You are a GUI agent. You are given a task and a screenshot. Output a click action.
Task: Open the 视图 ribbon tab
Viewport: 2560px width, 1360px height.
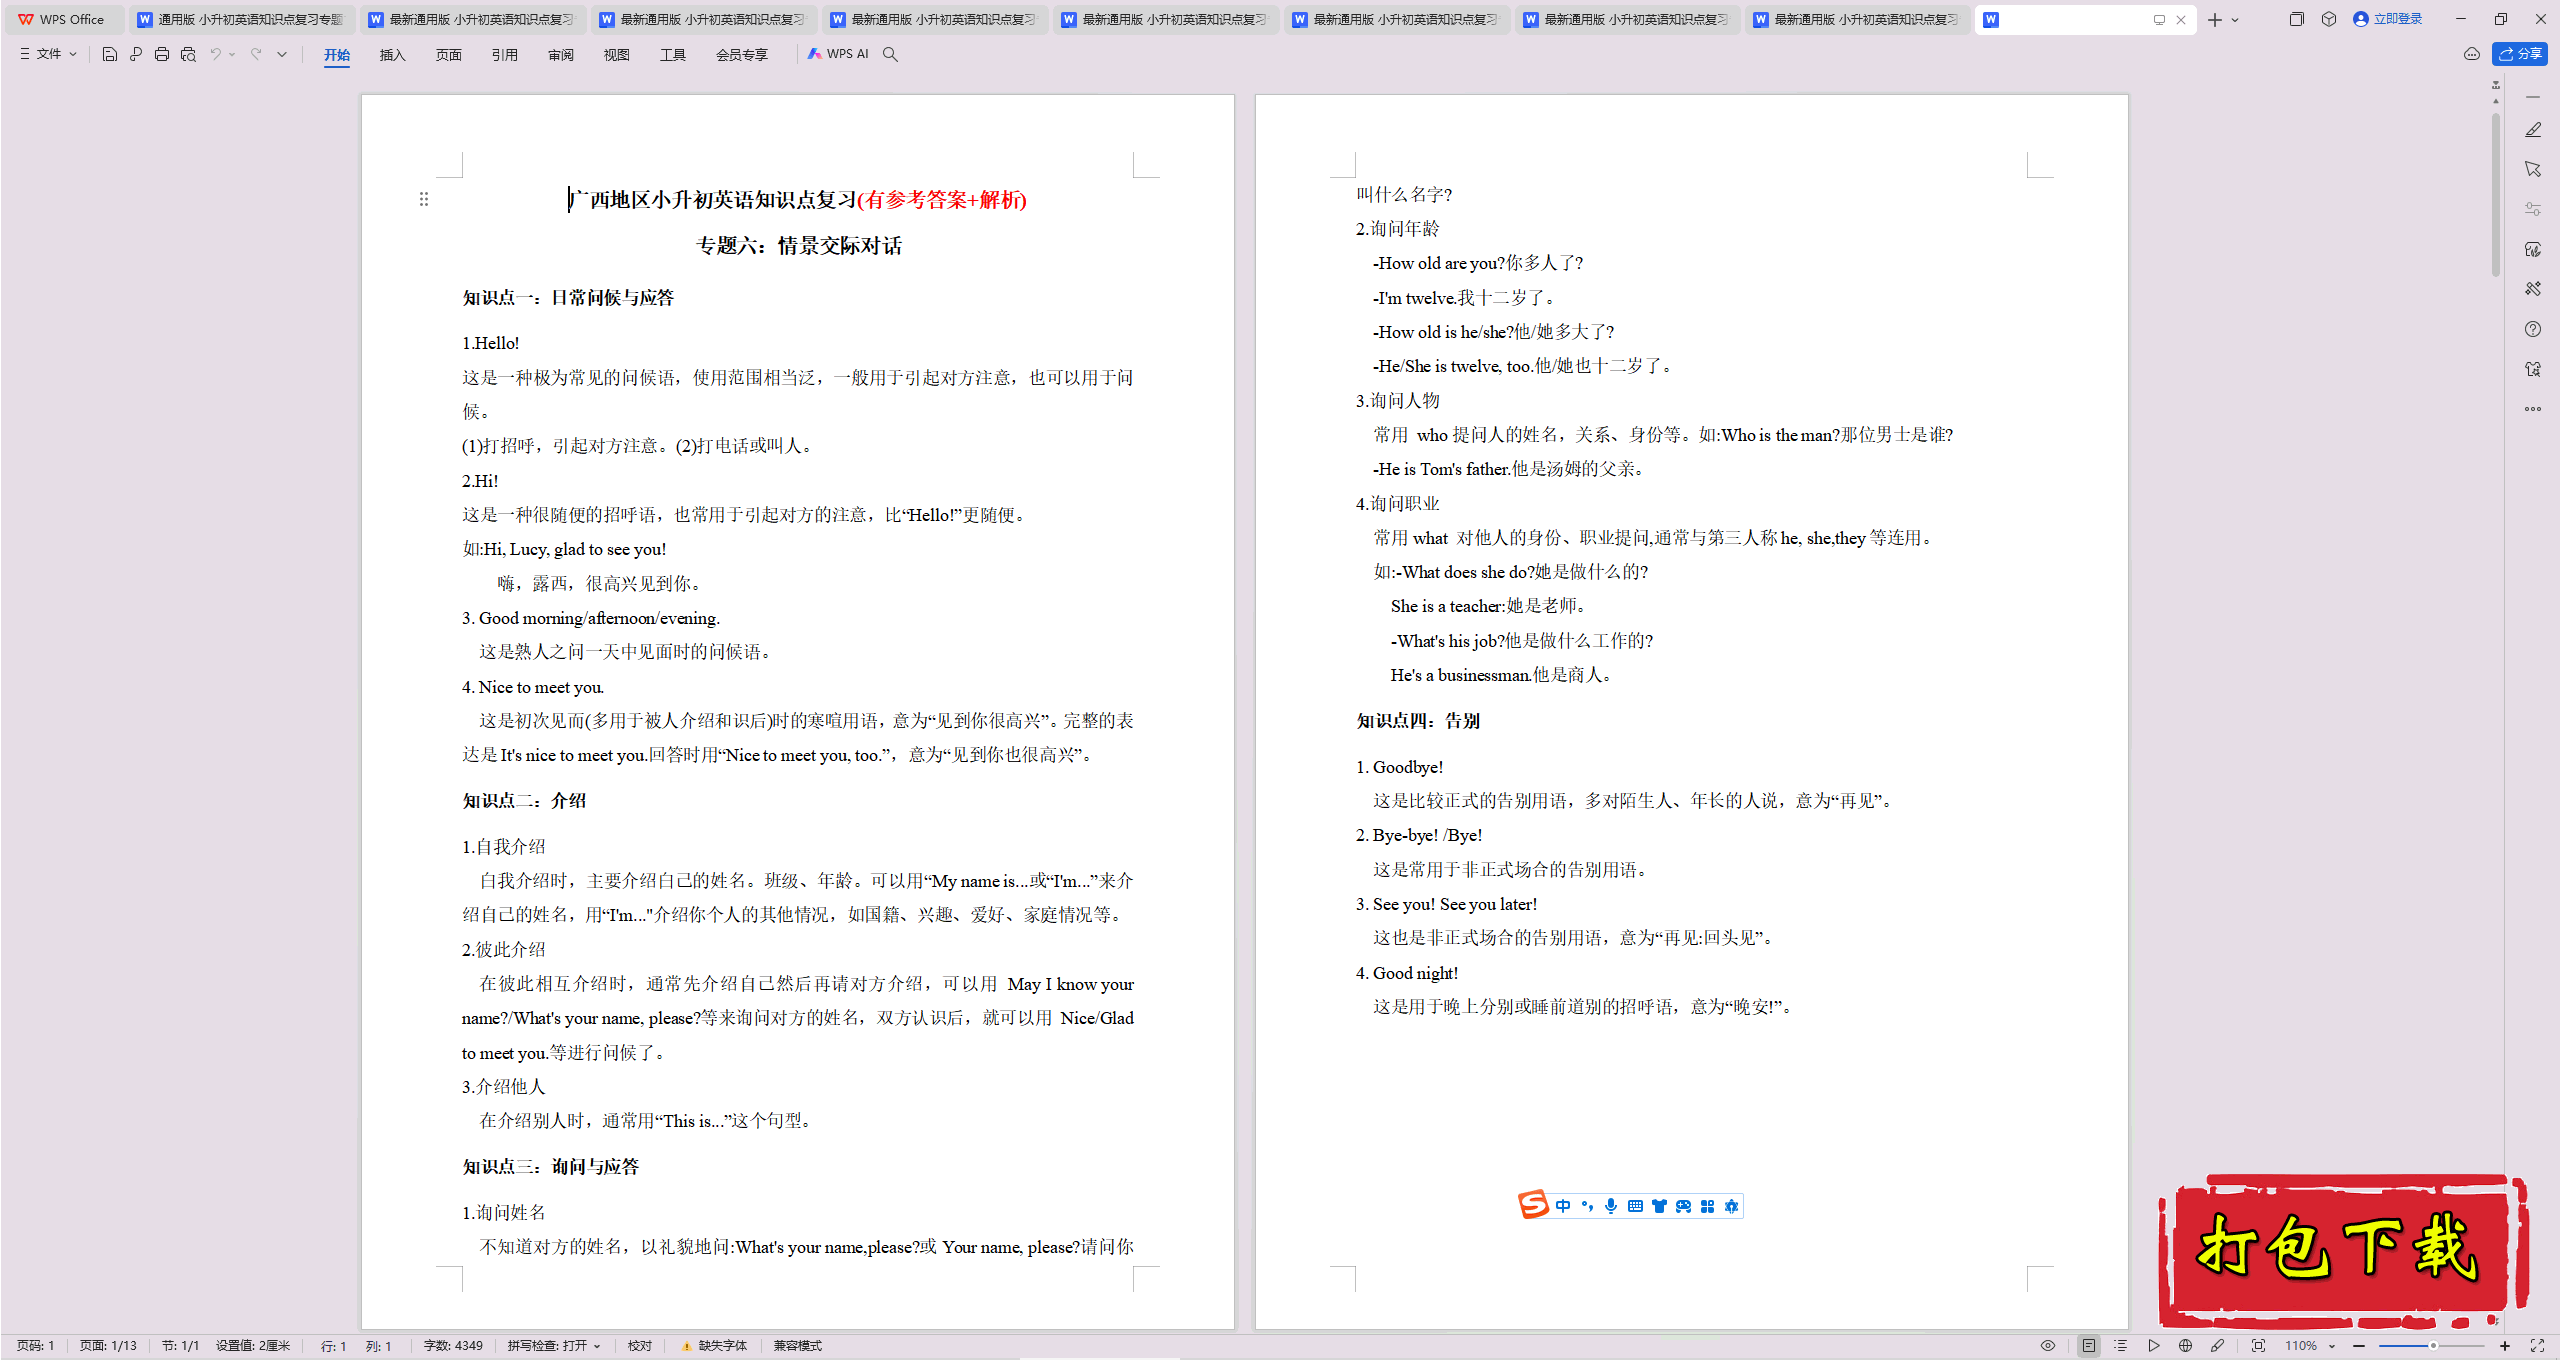(617, 55)
